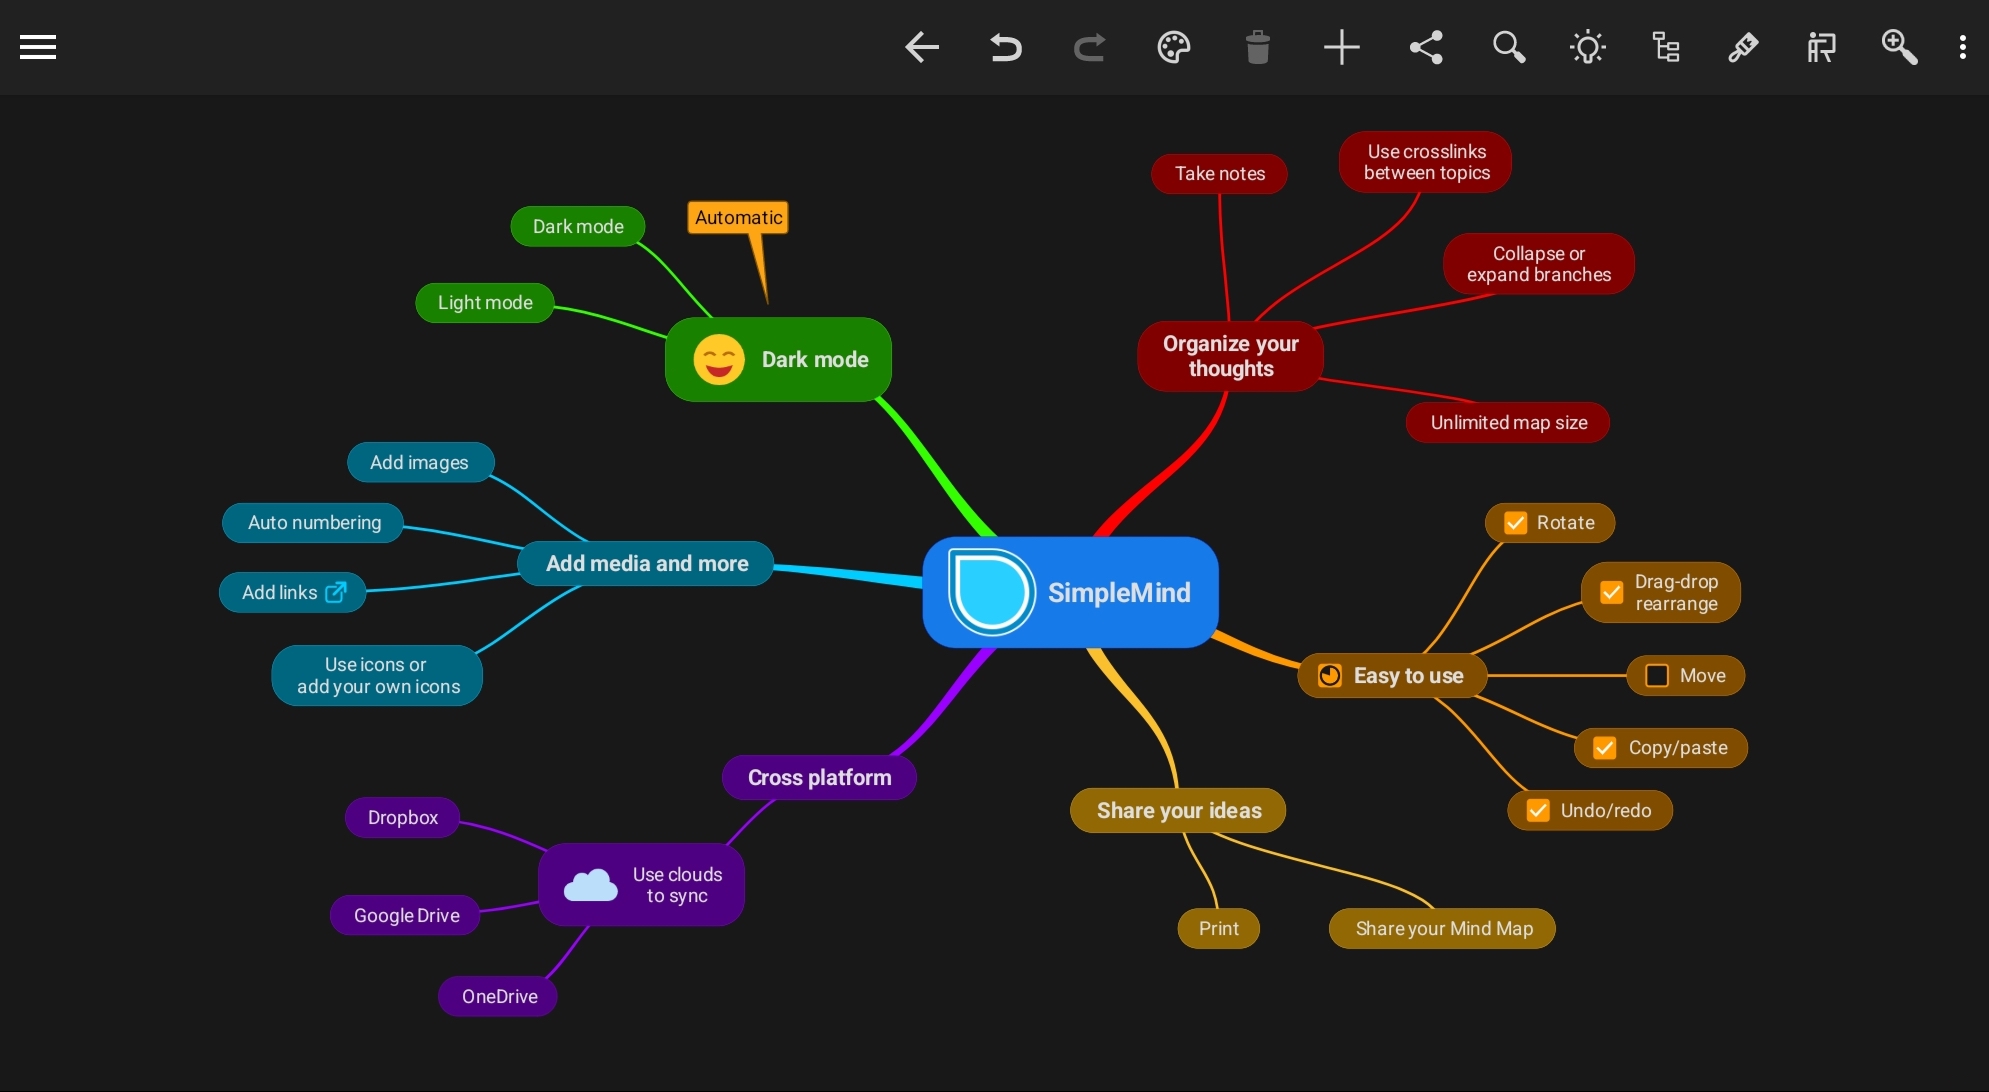This screenshot has height=1092, width=1989.
Task: Click the delete/trash button in toolbar
Action: pos(1257,47)
